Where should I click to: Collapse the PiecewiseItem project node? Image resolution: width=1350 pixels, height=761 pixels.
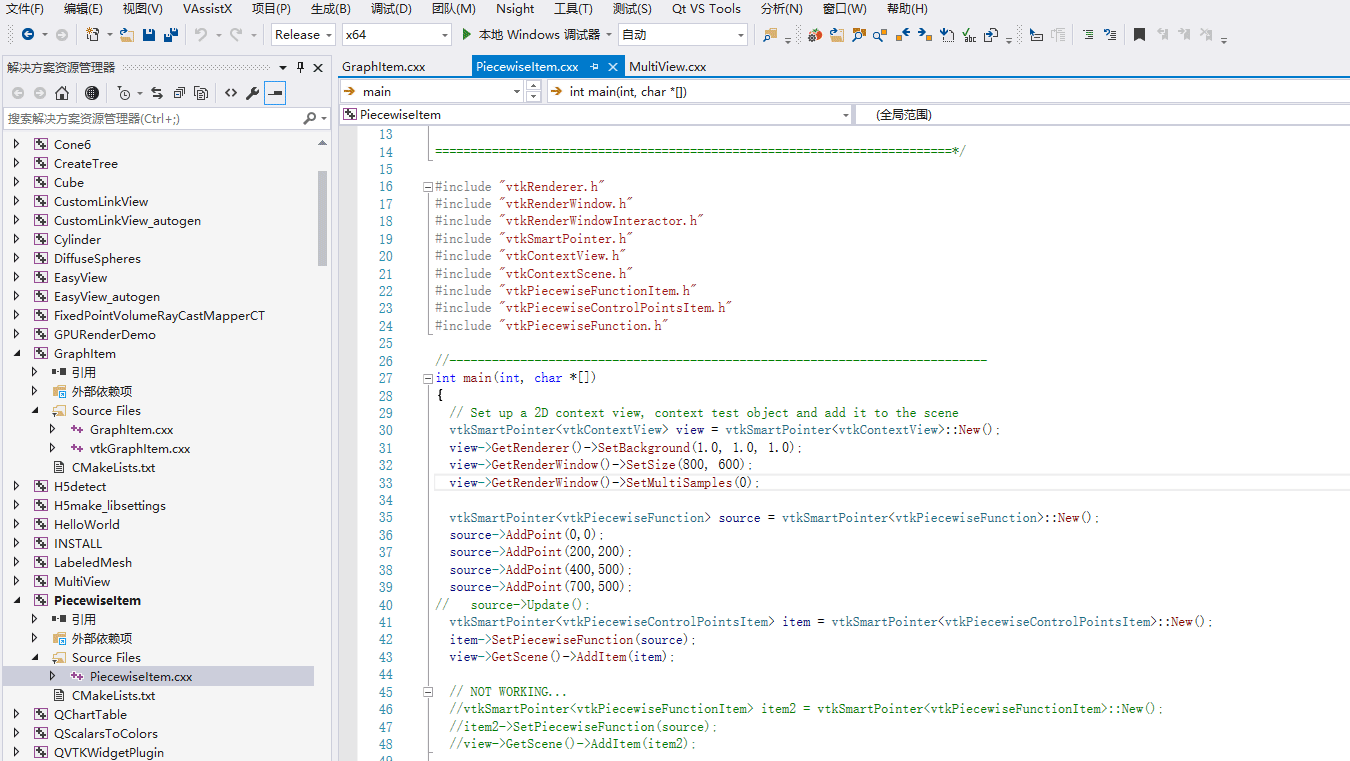point(16,601)
